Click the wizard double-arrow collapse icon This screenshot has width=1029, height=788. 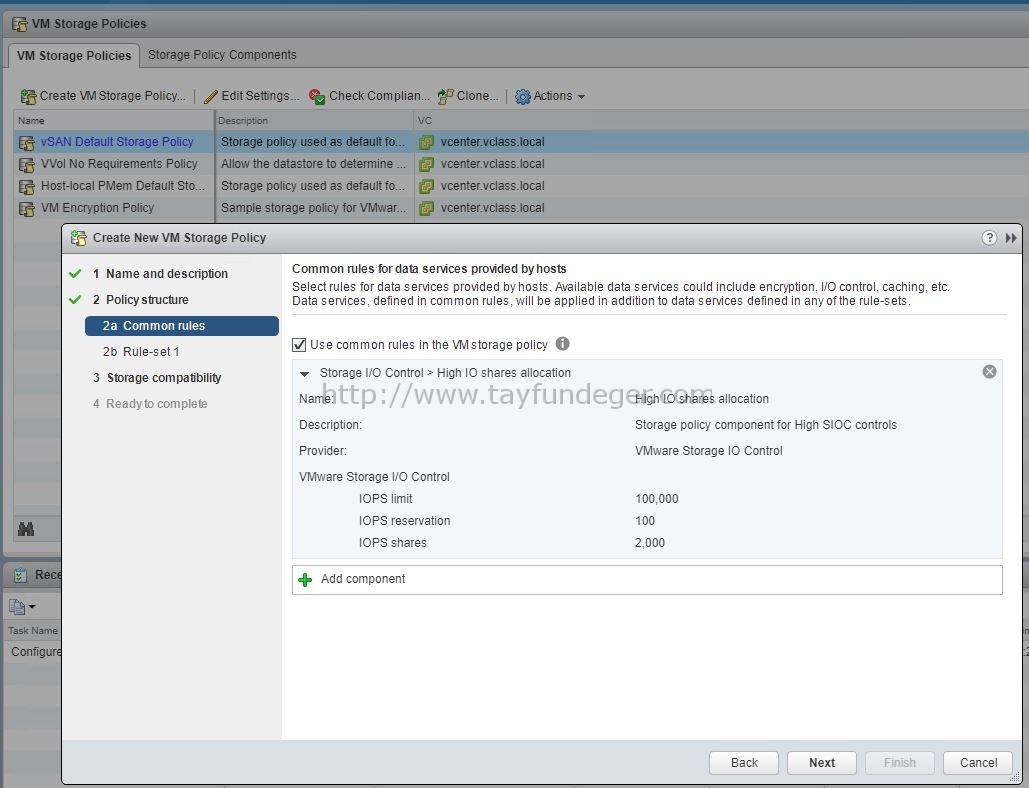click(1011, 238)
